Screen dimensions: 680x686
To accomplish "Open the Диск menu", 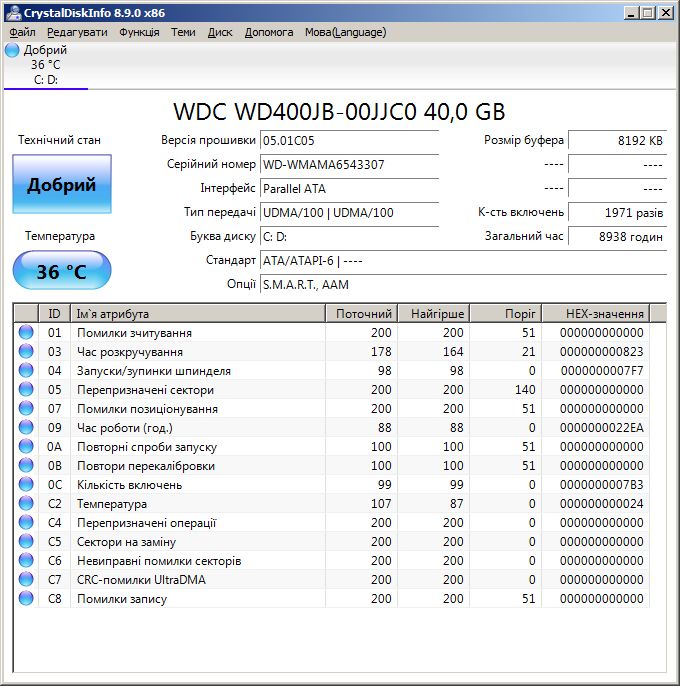I will (x=220, y=32).
